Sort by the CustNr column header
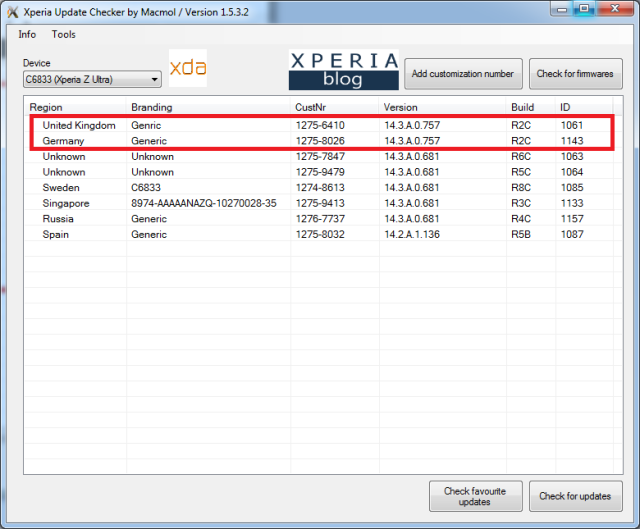 point(335,107)
